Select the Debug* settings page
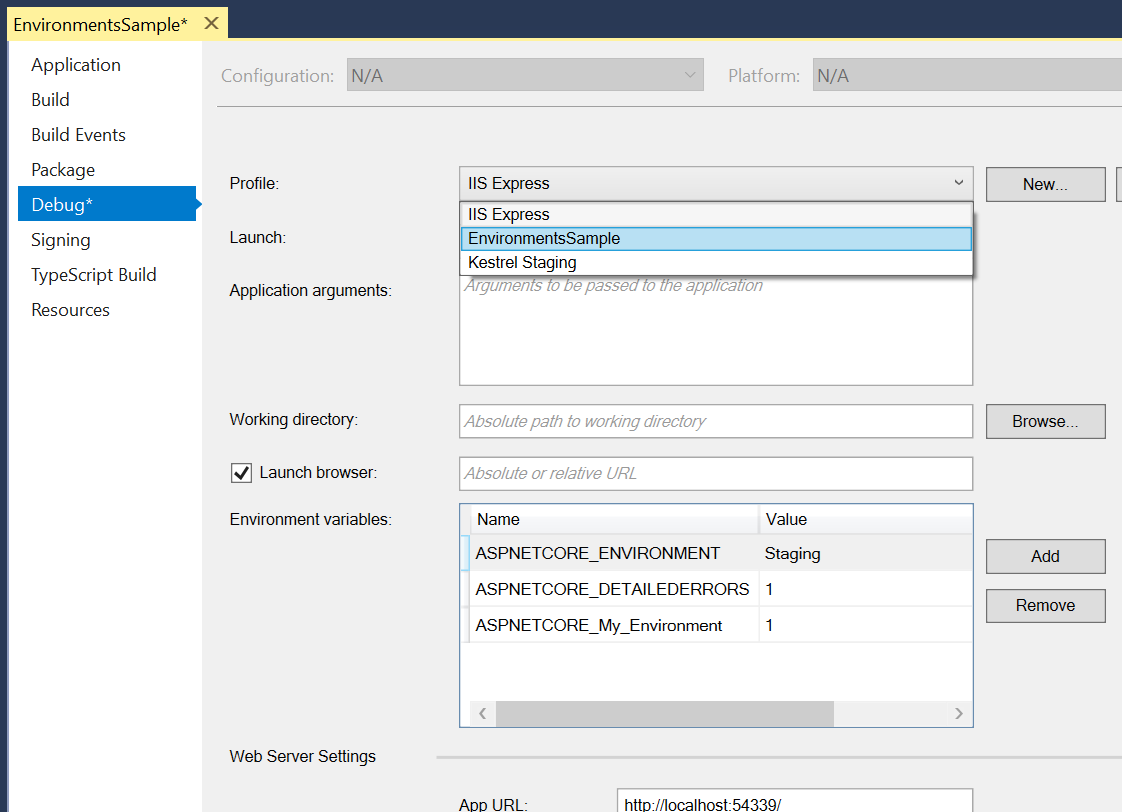The width and height of the screenshot is (1122, 812). coord(107,204)
